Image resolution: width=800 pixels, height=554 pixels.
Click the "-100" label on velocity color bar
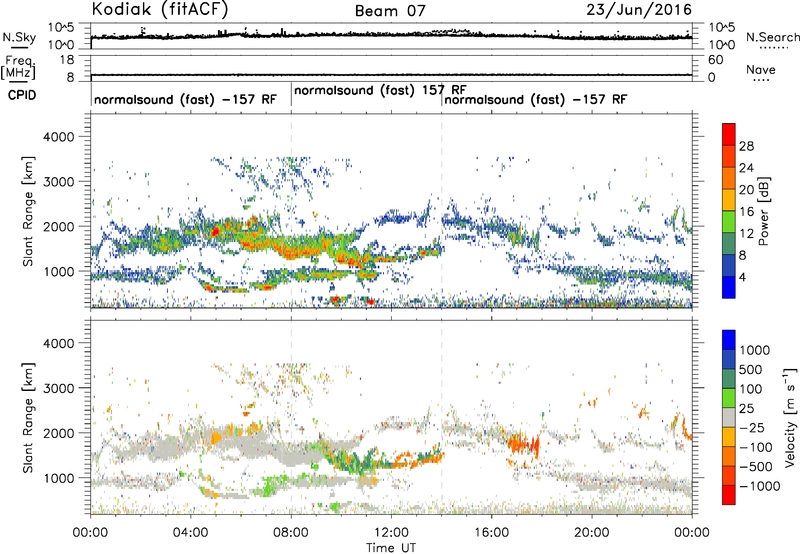tap(756, 447)
